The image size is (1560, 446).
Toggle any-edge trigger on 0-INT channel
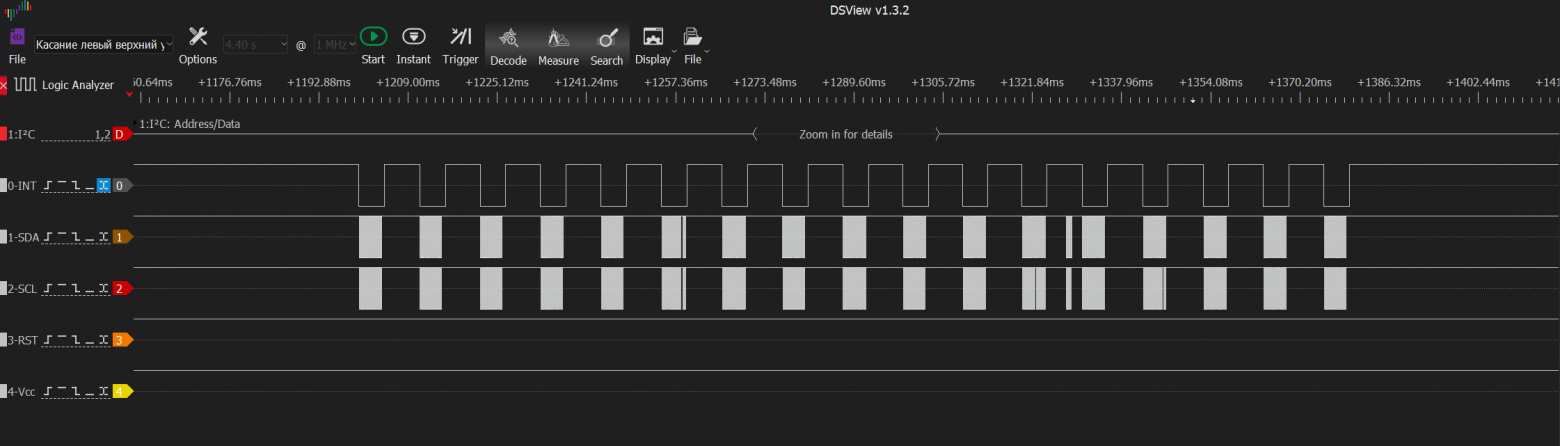pyautogui.click(x=103, y=186)
